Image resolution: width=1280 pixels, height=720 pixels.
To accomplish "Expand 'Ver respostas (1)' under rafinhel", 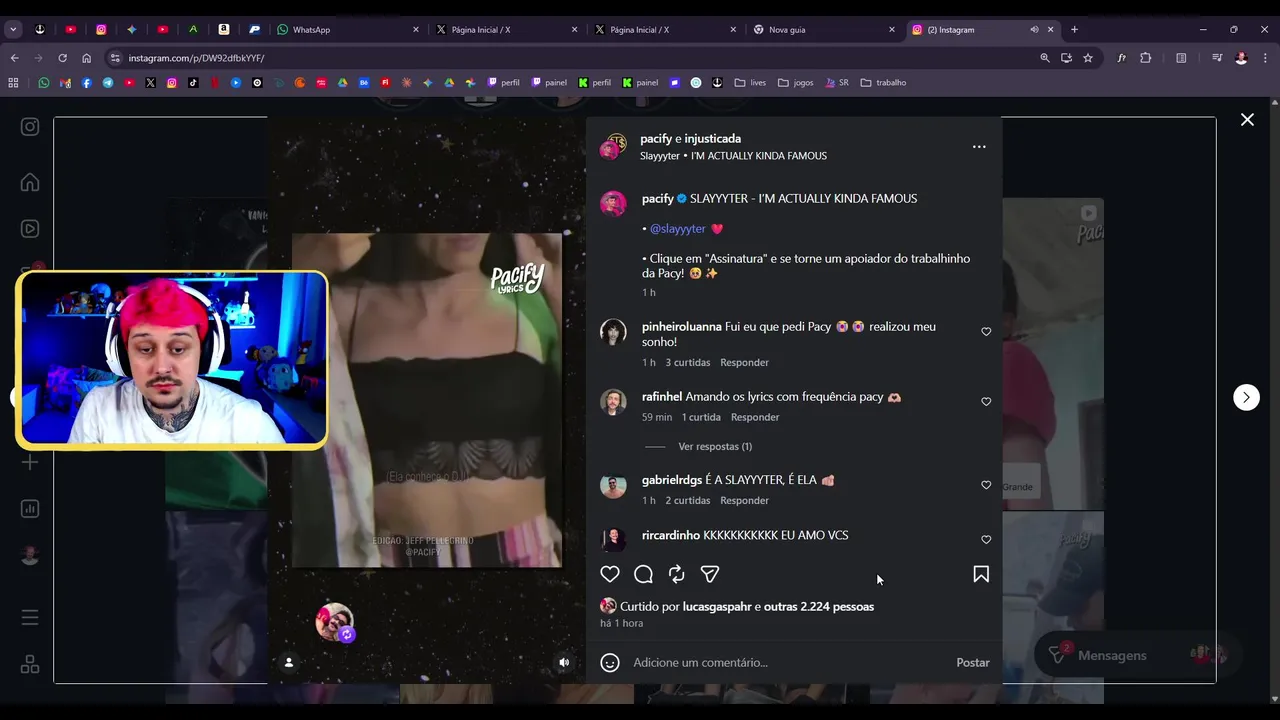I will pos(715,446).
